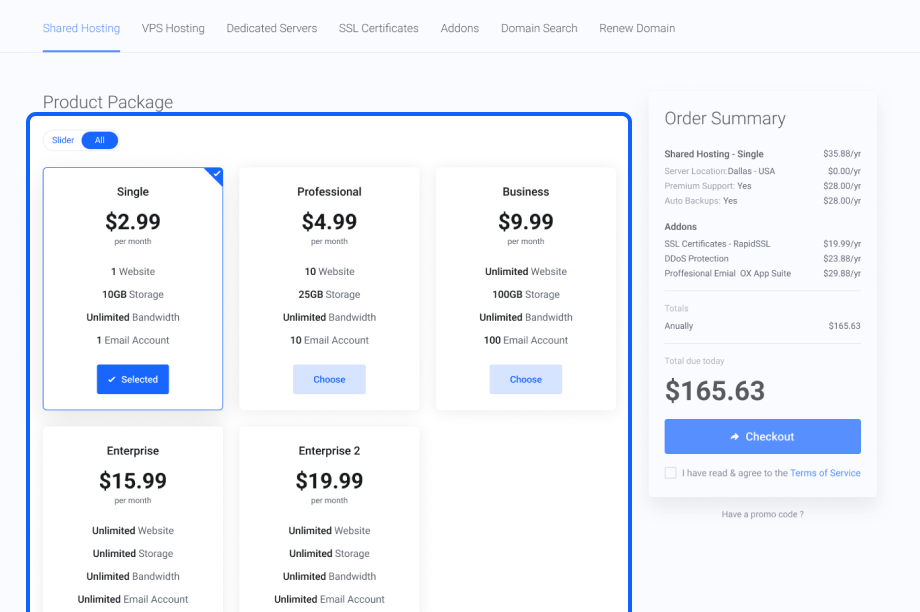The width and height of the screenshot is (920, 612).
Task: Tick the agree to Terms of Service checkbox
Action: (671, 473)
